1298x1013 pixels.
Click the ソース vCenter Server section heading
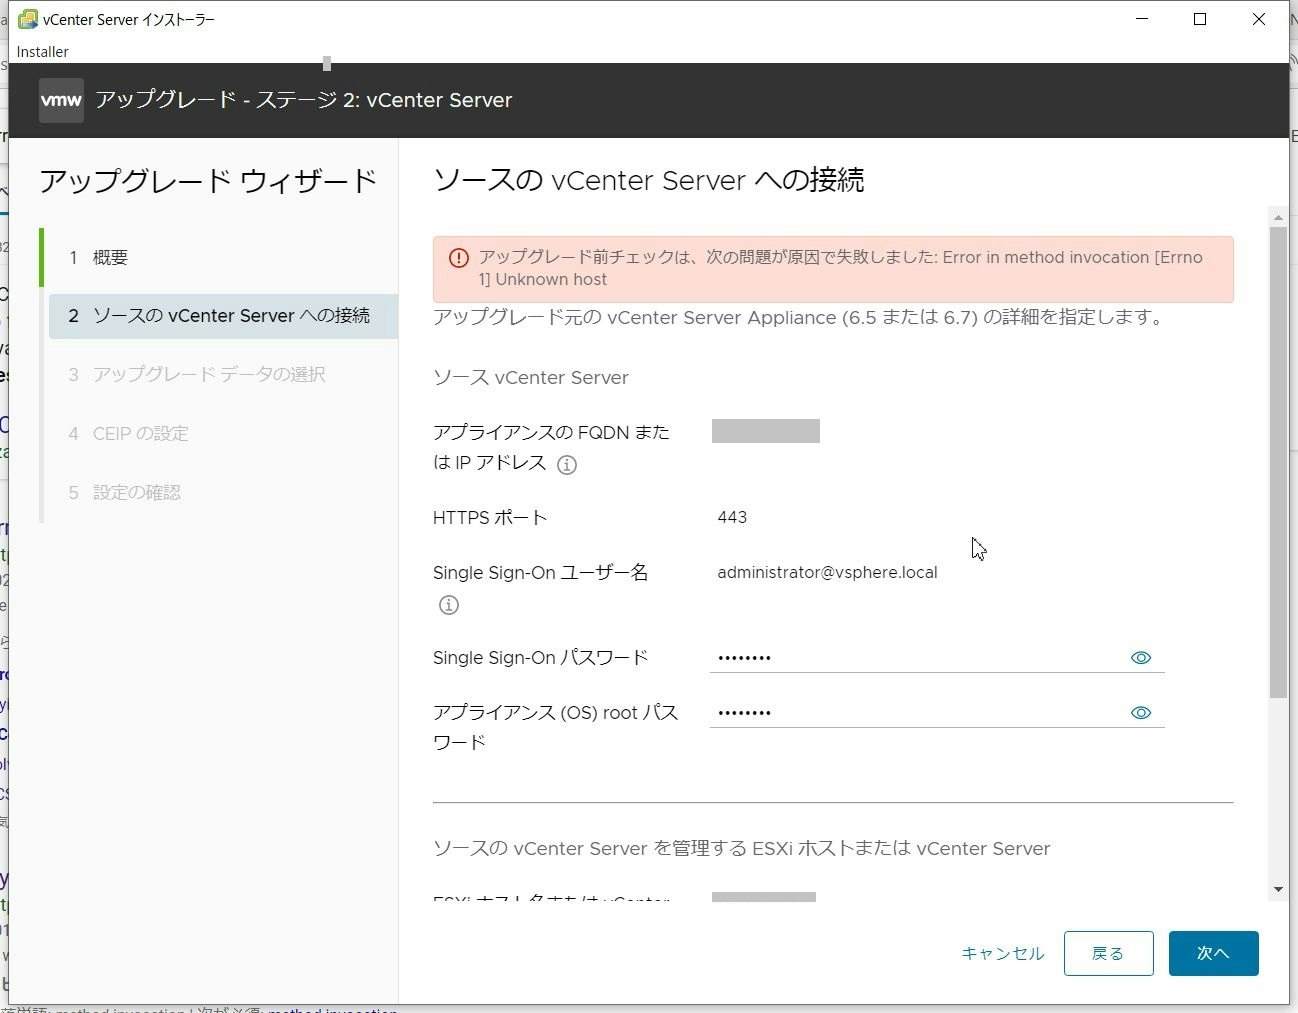coord(531,377)
